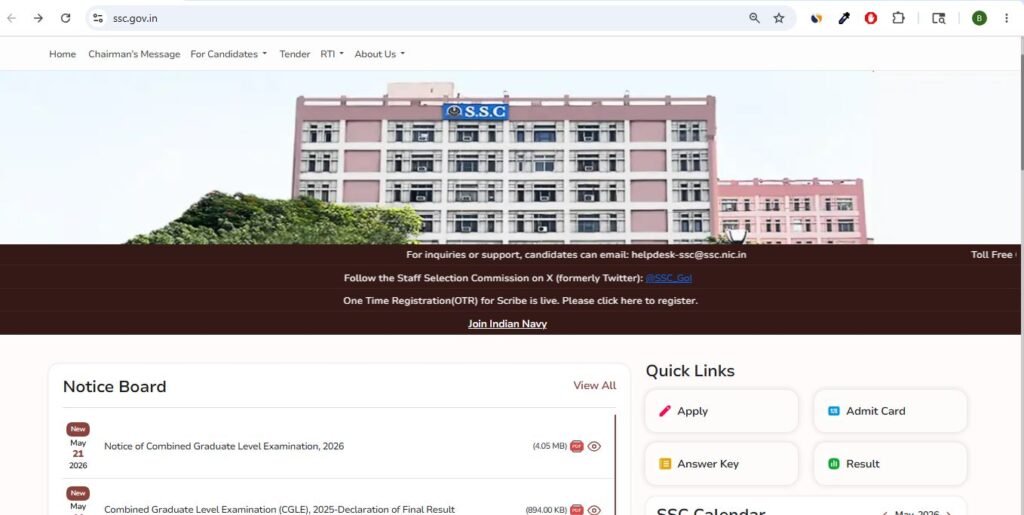
Task: Open the Answer Key quick link
Action: pyautogui.click(x=721, y=464)
